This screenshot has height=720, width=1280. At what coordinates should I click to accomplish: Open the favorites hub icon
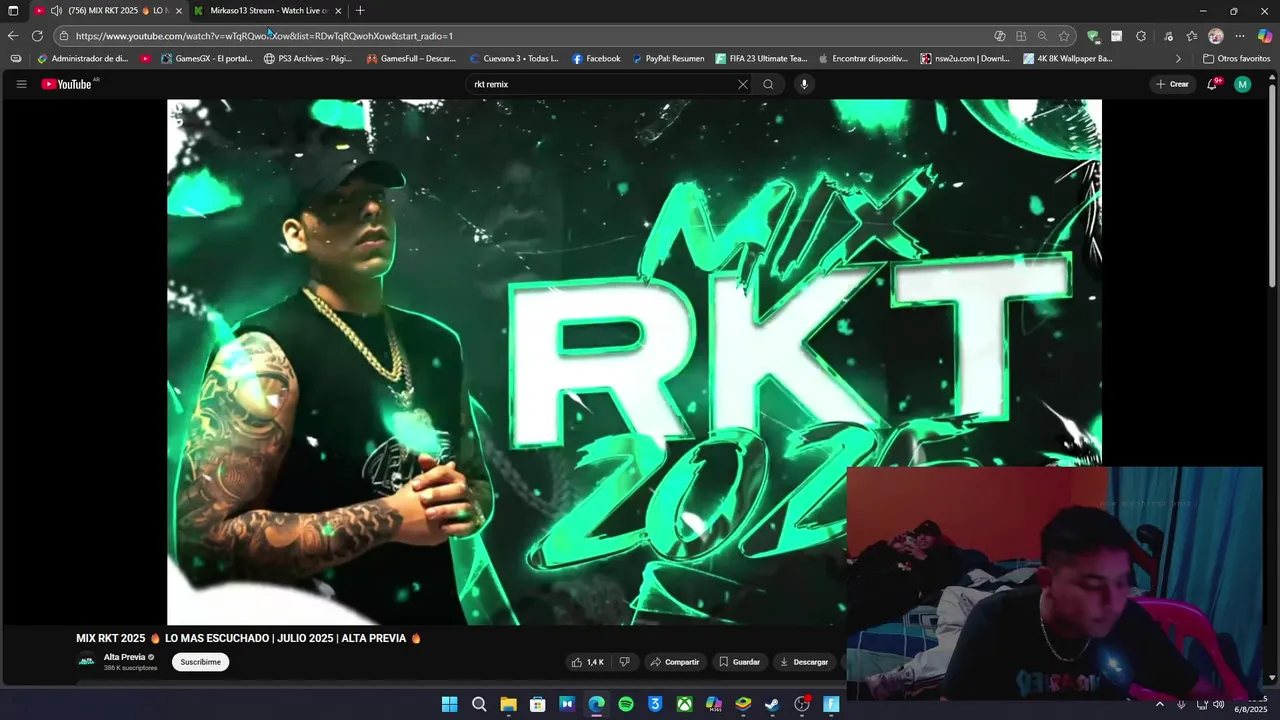(x=1192, y=36)
